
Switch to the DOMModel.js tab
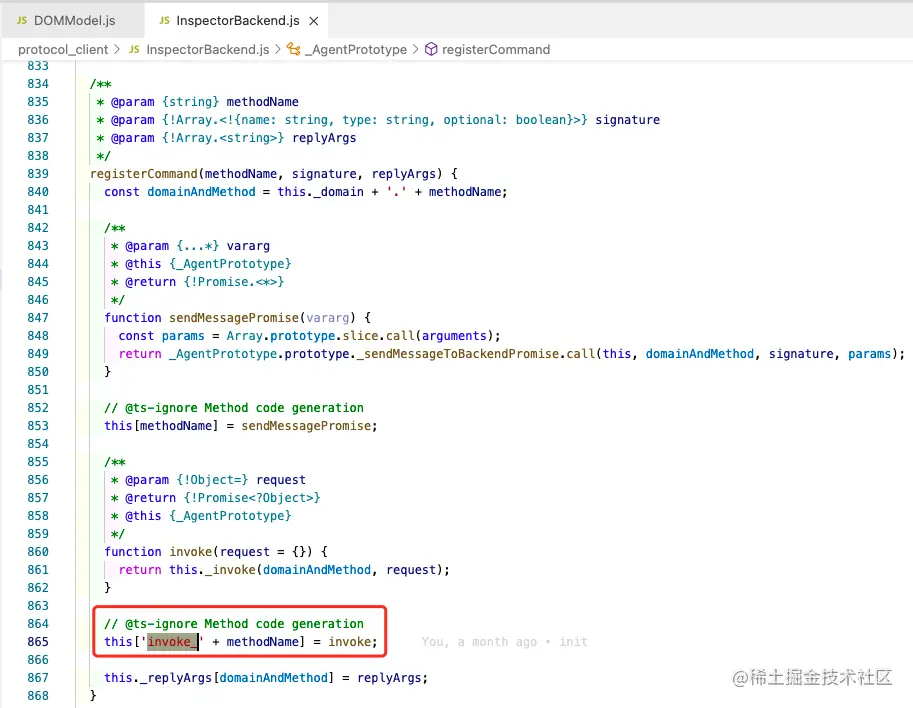click(72, 21)
